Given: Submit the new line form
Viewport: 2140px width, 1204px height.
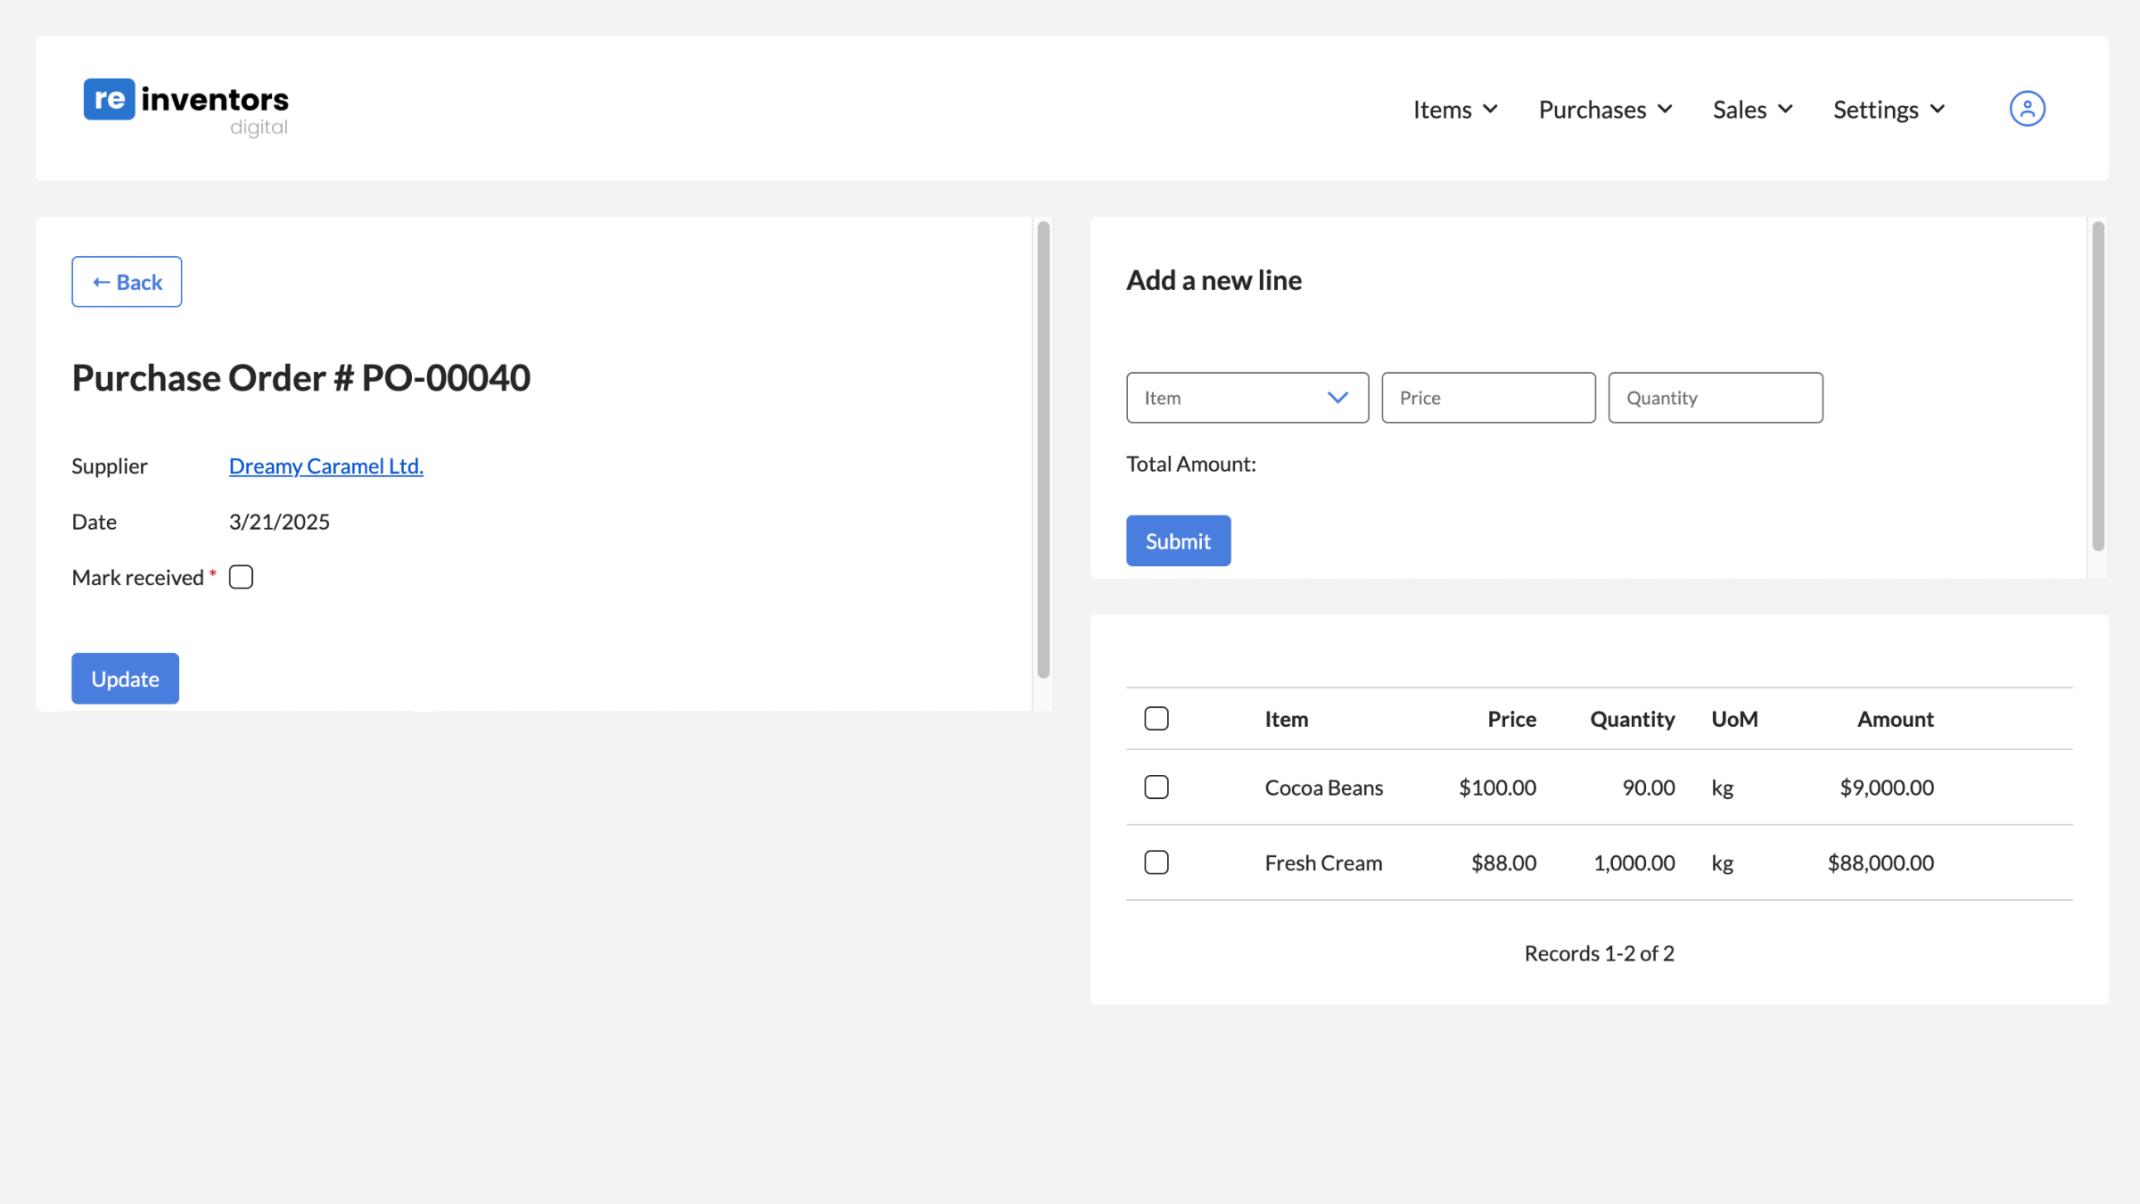Looking at the screenshot, I should [1177, 541].
